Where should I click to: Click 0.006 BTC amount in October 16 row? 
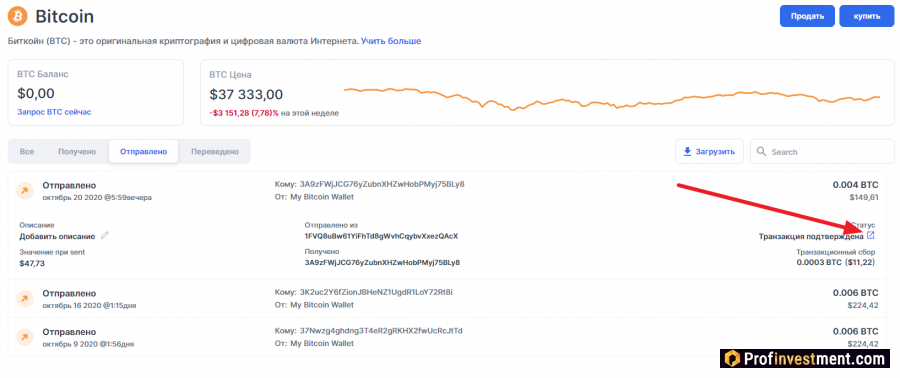point(855,293)
